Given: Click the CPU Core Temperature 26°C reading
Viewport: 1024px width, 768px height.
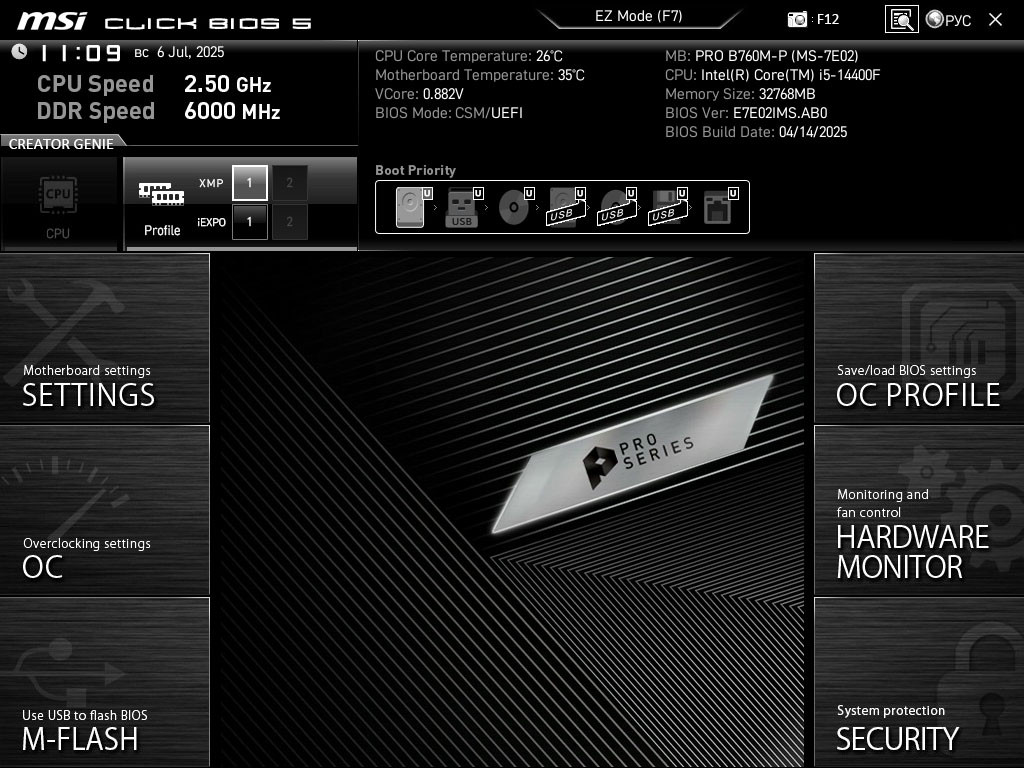Looking at the screenshot, I should pos(468,56).
